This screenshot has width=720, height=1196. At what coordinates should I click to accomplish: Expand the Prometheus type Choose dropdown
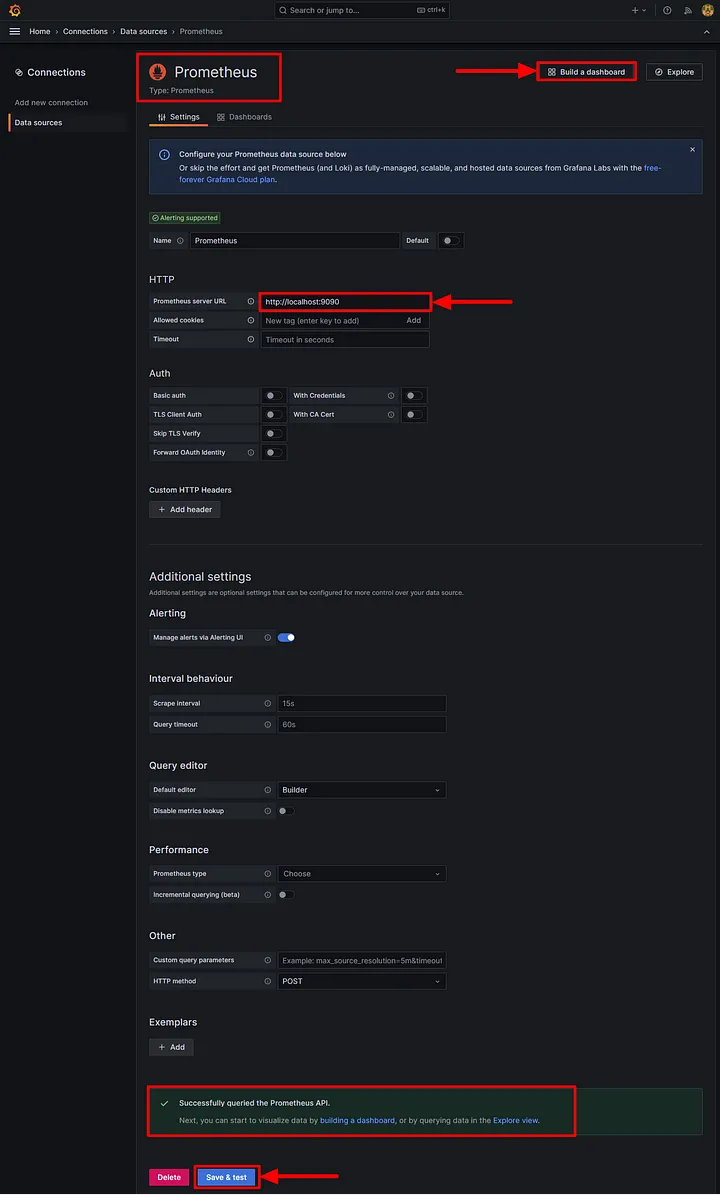coord(362,873)
